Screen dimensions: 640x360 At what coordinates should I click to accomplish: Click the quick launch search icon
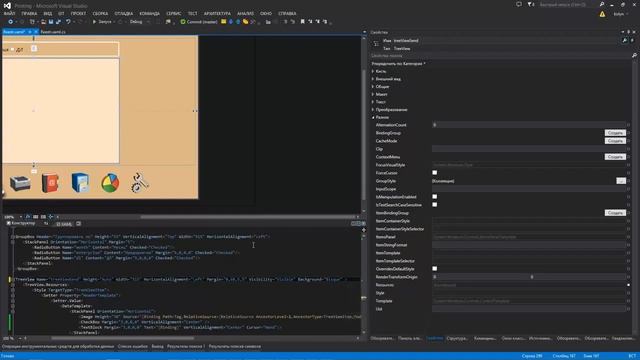602,4
